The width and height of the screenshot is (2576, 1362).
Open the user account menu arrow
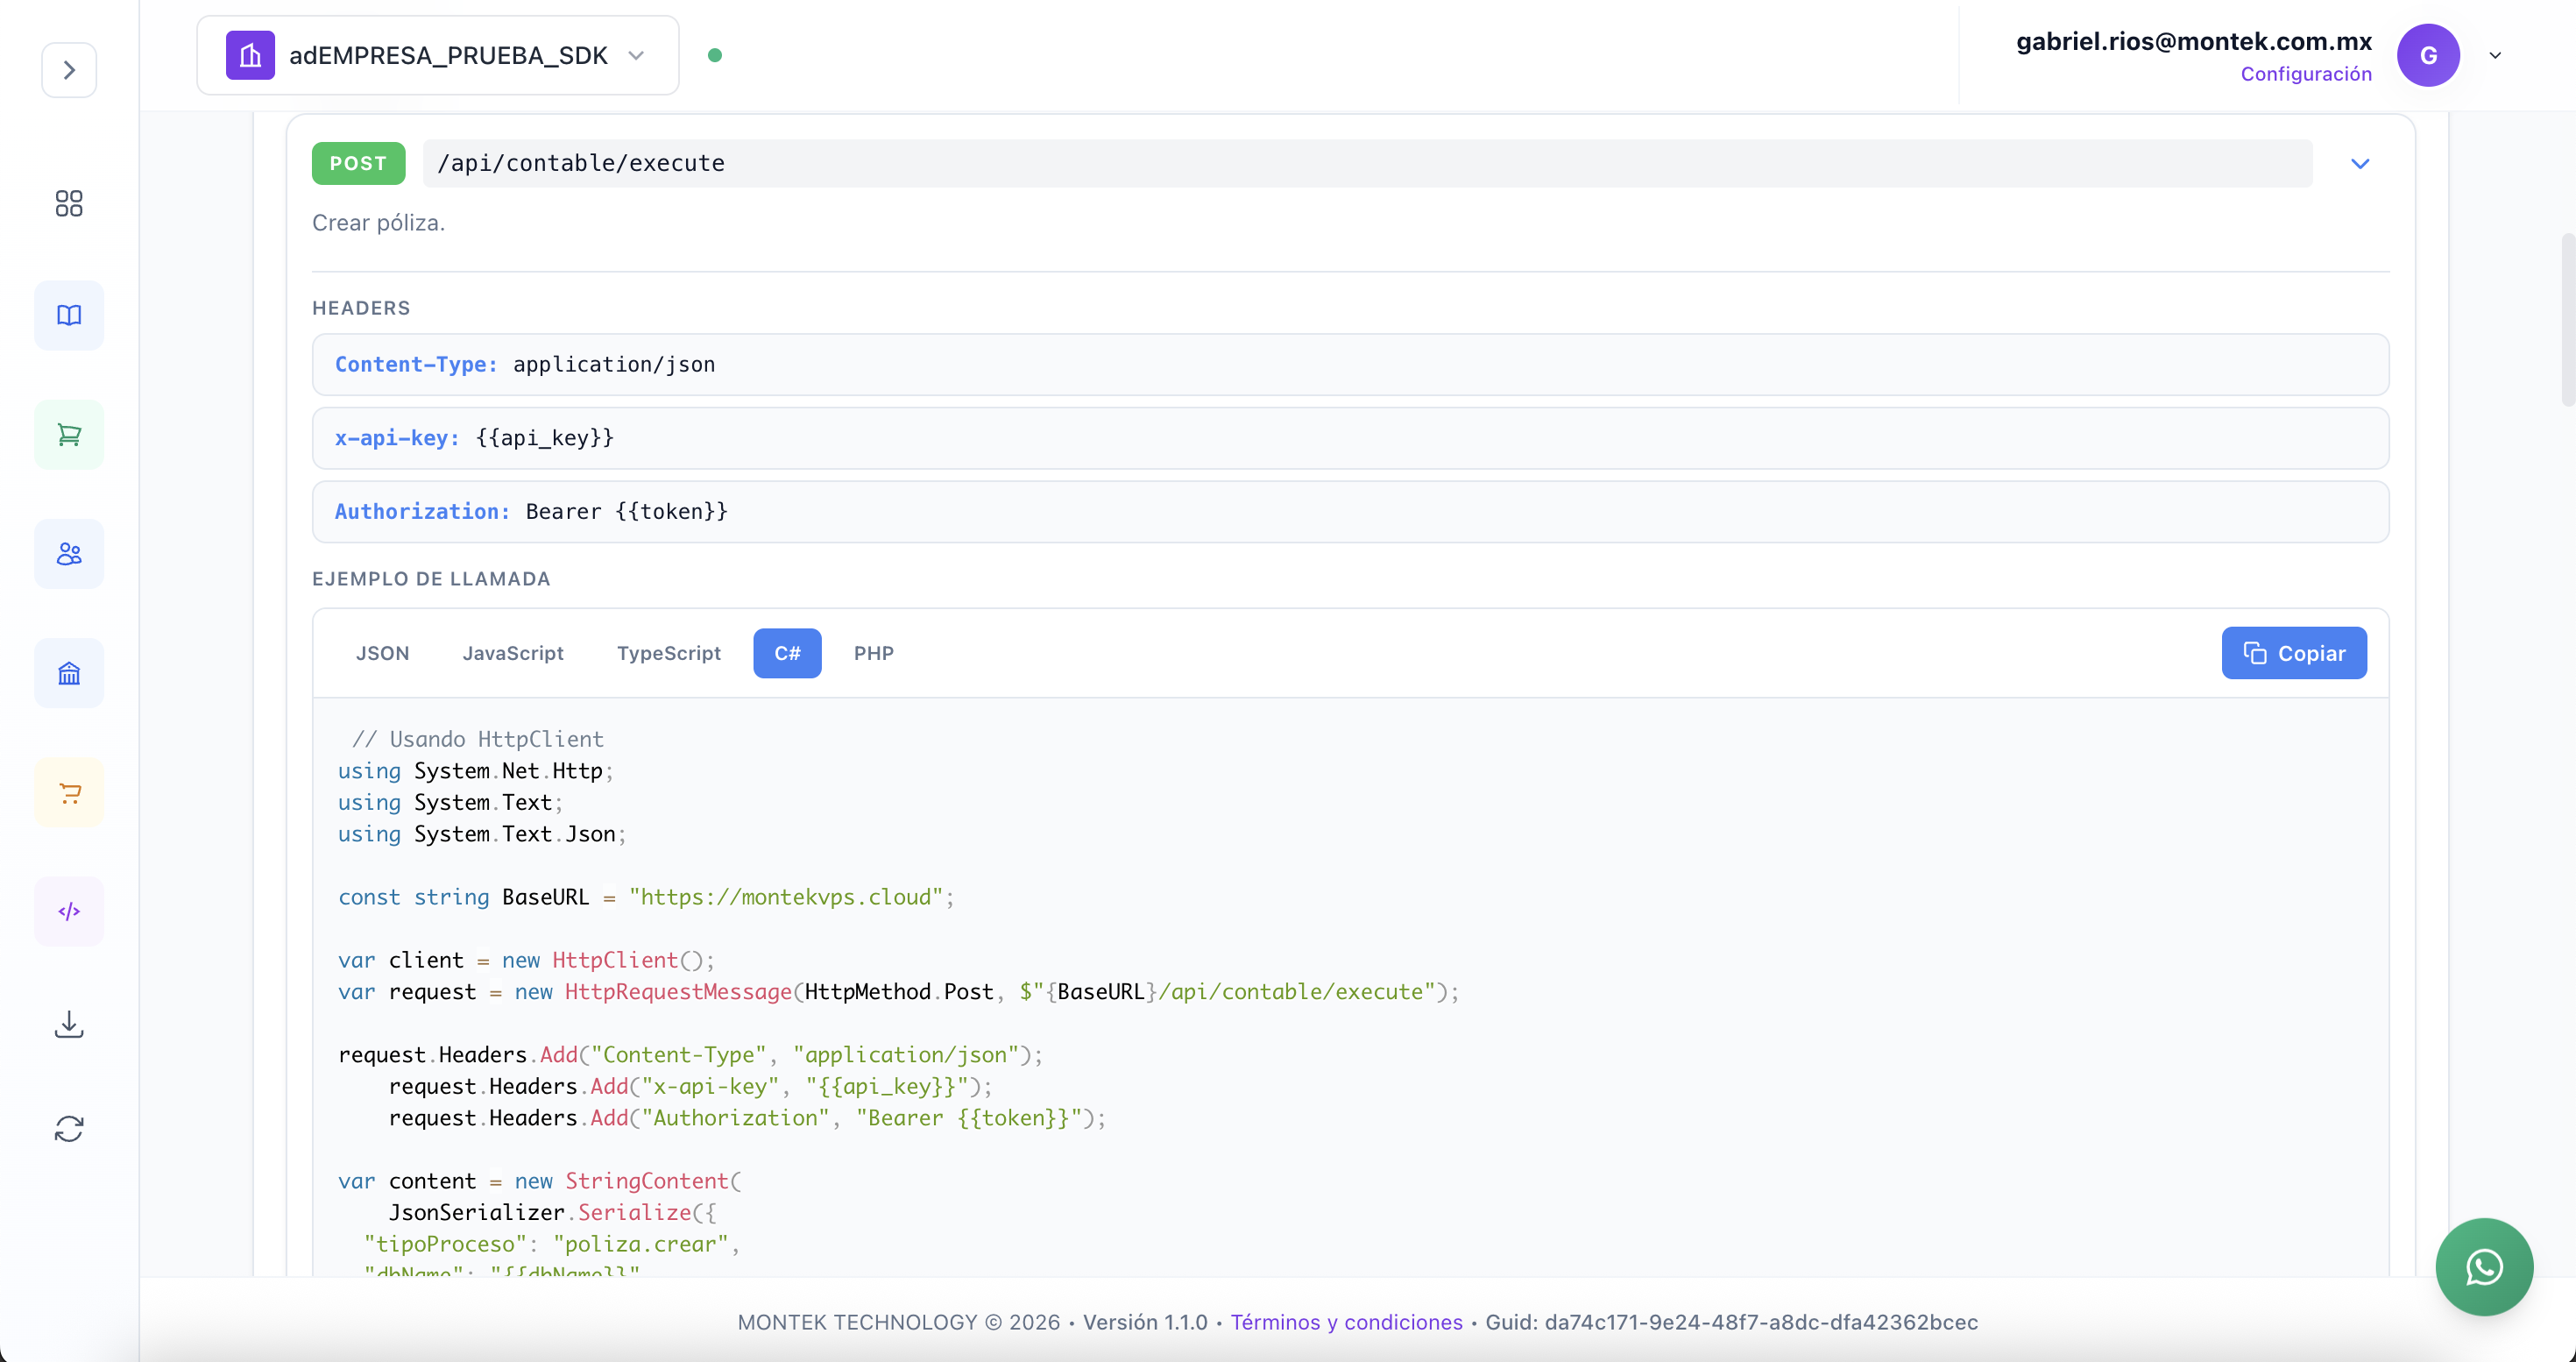click(x=2495, y=56)
